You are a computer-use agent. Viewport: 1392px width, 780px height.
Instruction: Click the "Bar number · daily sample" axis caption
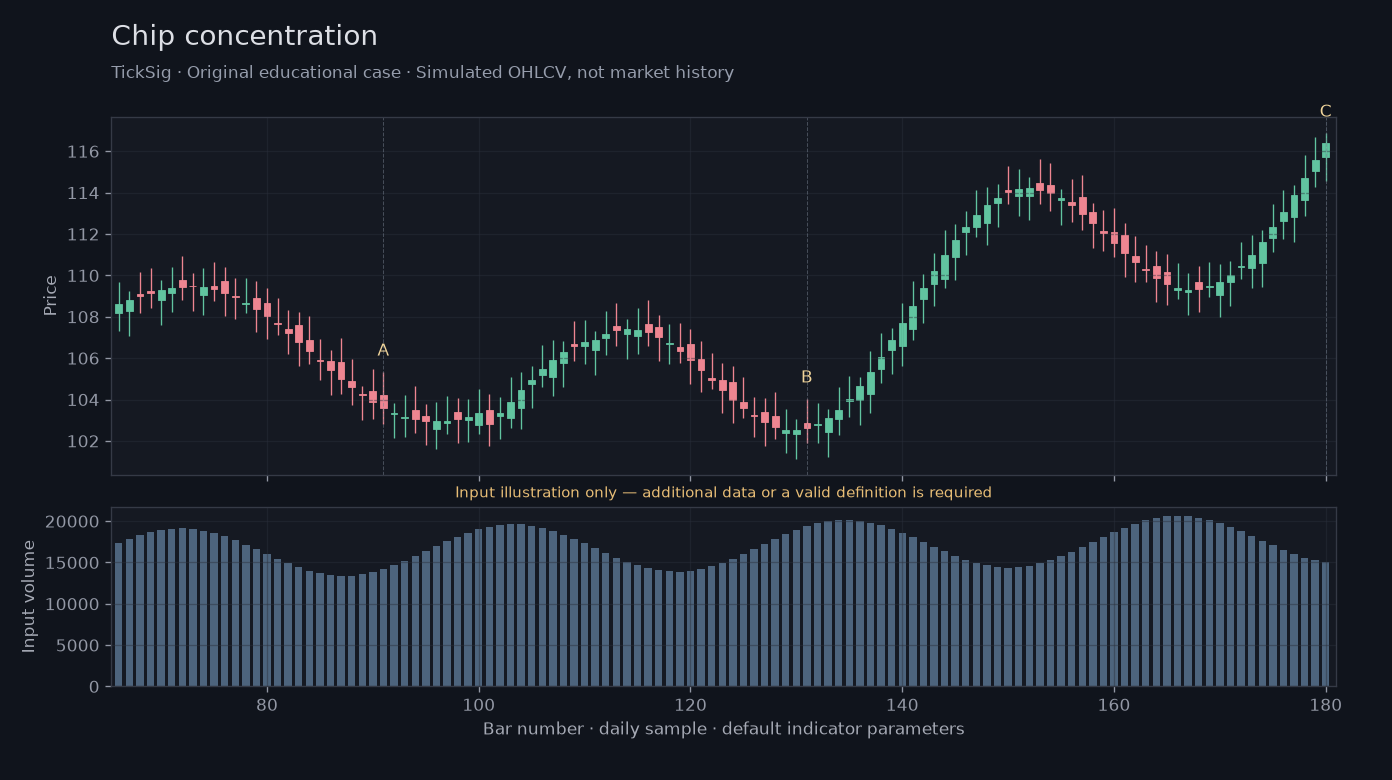[x=724, y=729]
